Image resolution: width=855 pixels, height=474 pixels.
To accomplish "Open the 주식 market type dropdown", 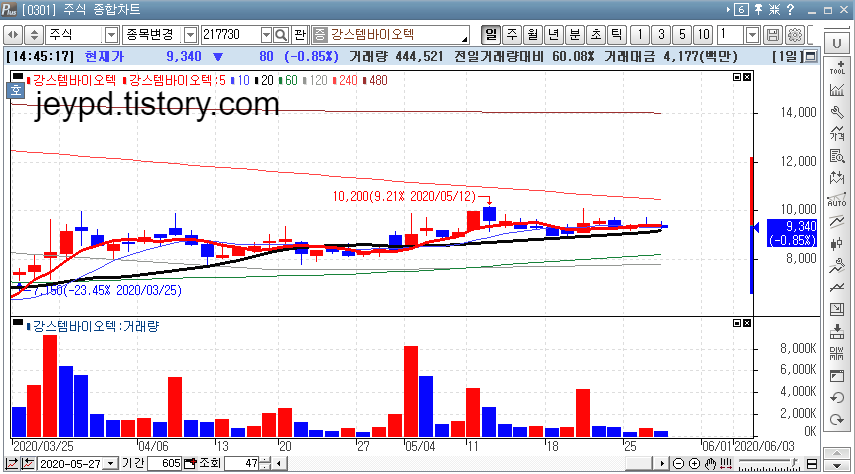I will pyautogui.click(x=111, y=35).
